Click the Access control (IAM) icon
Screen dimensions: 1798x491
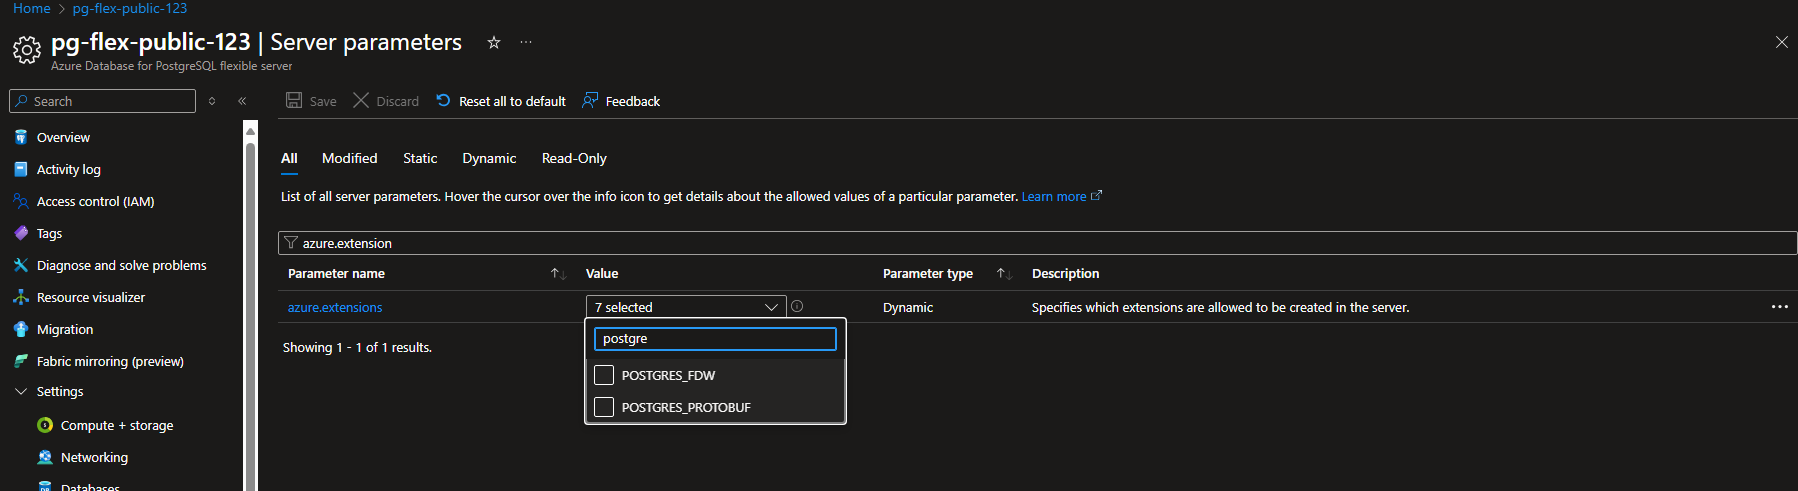click(21, 201)
